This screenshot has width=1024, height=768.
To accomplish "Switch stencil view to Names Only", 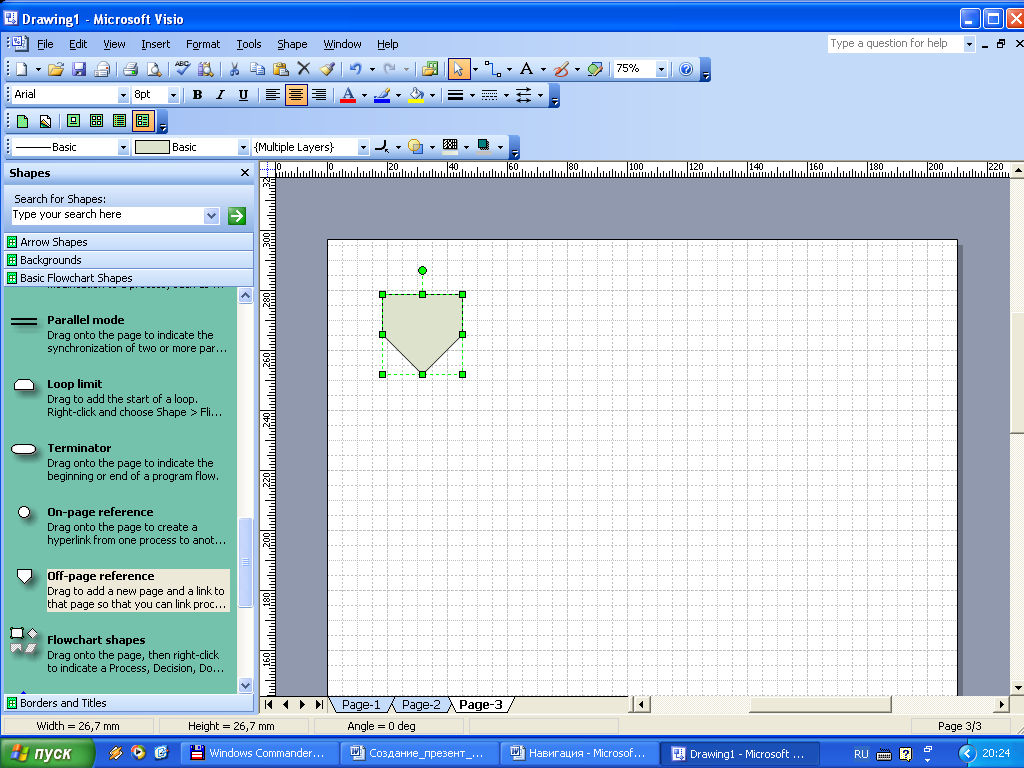I will coord(120,121).
